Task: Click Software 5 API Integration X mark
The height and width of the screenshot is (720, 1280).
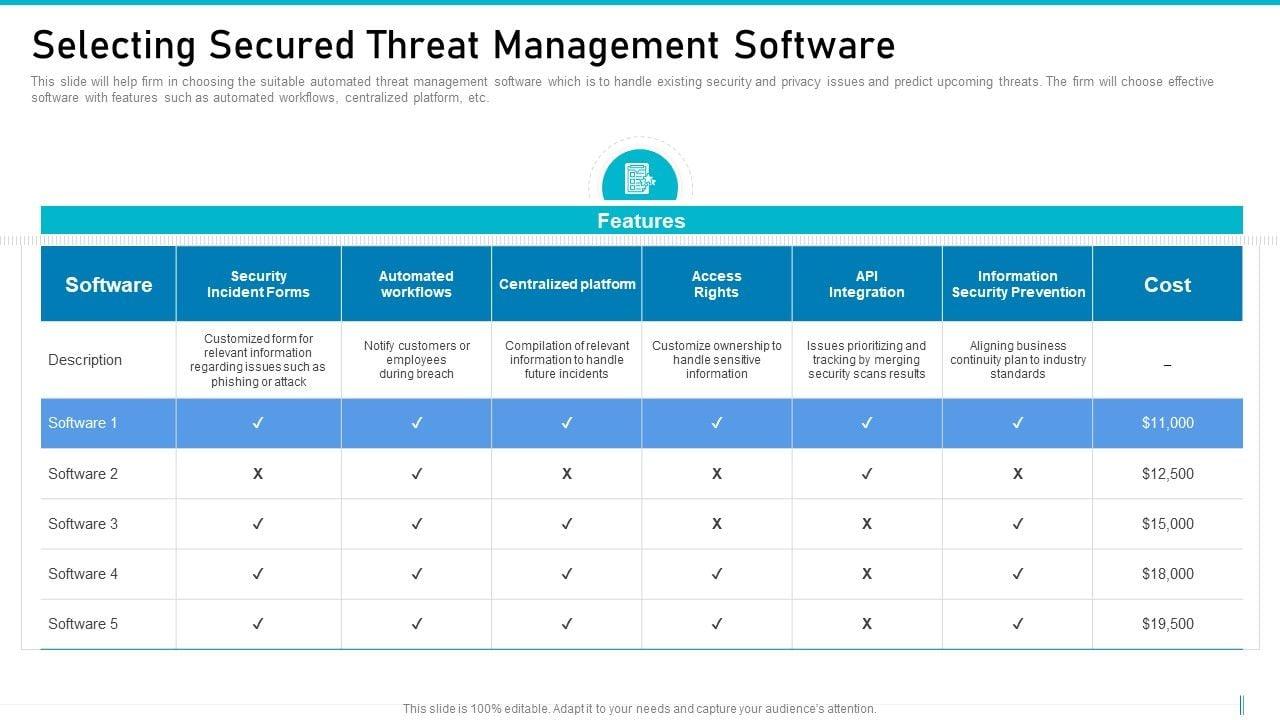Action: (867, 624)
